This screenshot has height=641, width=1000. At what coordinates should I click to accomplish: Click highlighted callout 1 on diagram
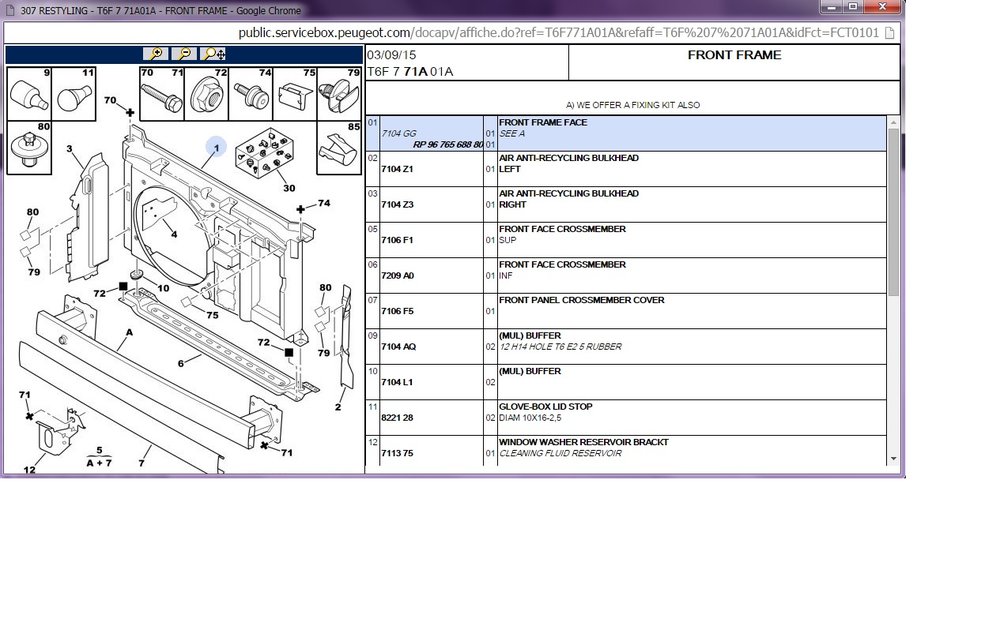[x=216, y=148]
